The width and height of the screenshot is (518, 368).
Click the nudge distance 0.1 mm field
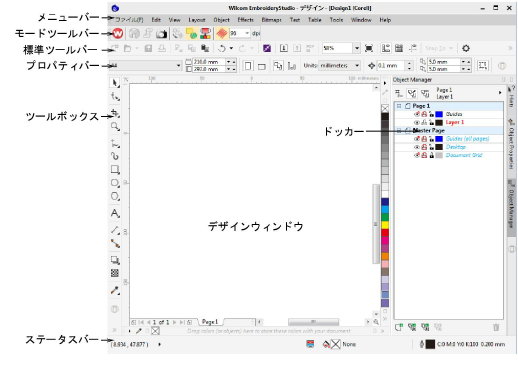tap(391, 66)
